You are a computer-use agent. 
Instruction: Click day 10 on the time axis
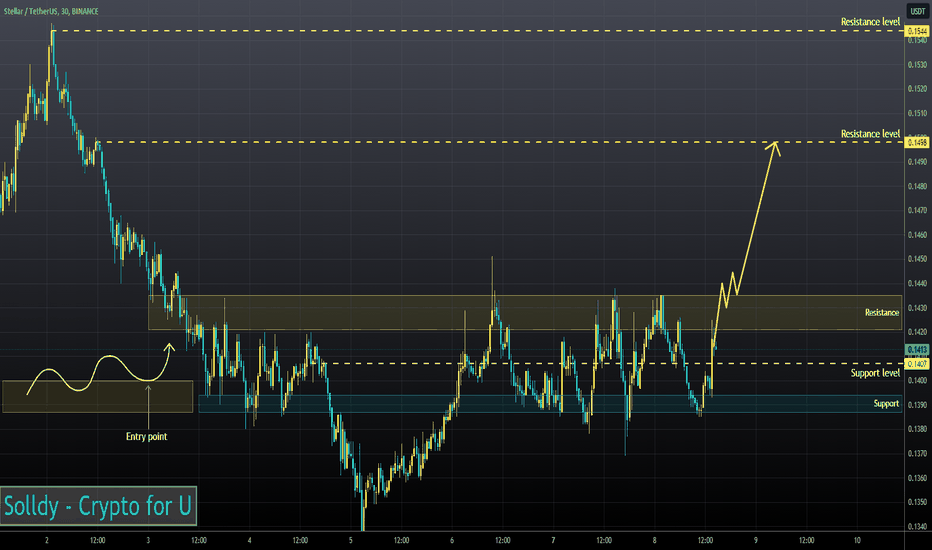tap(857, 540)
